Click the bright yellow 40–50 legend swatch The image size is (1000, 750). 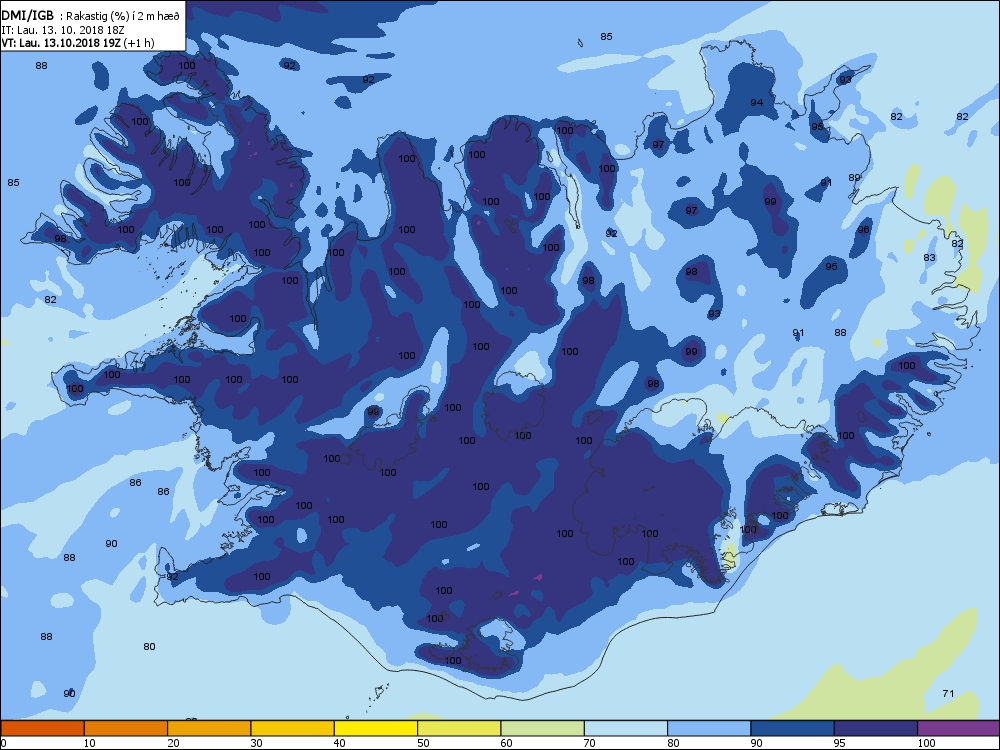click(x=376, y=728)
